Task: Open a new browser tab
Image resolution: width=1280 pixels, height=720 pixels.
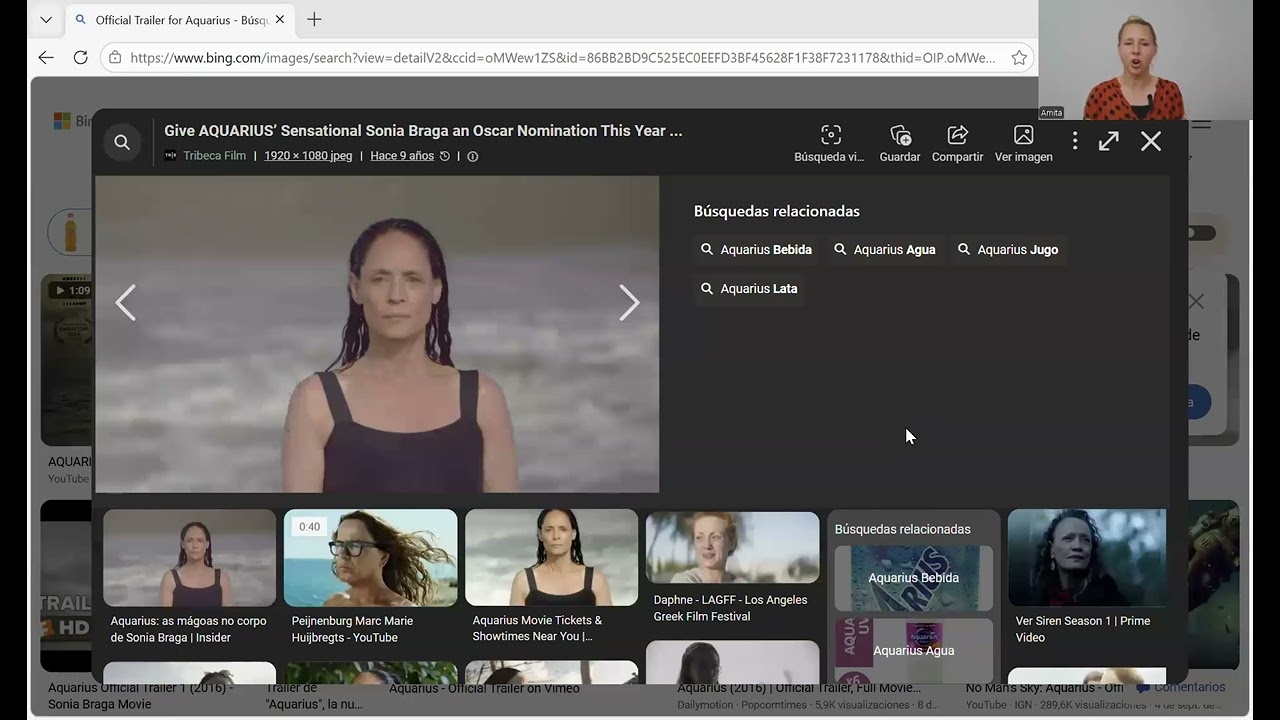Action: [x=314, y=19]
